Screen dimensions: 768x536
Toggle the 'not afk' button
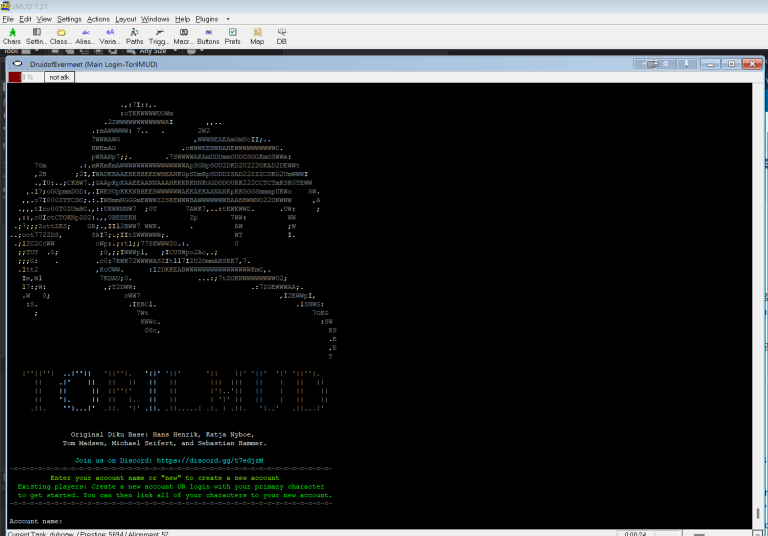[59, 77]
